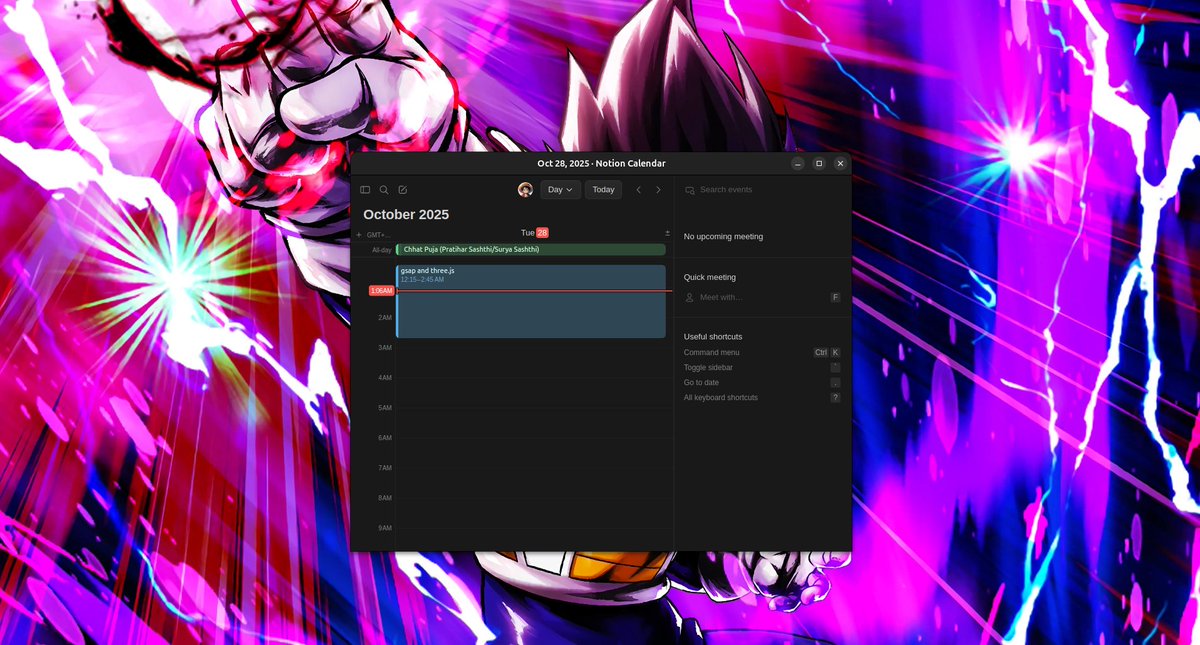The image size is (1200, 645).
Task: Click the F shortcut key badge
Action: tap(835, 297)
